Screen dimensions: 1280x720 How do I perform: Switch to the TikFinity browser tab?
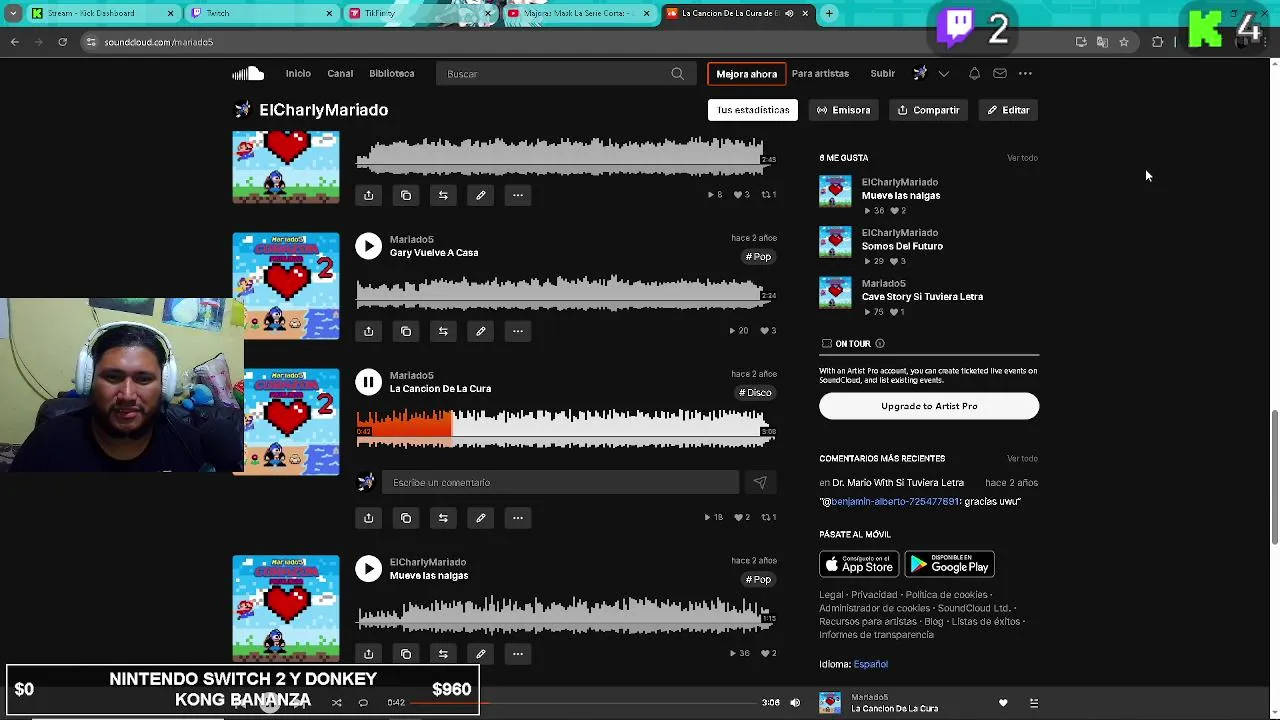point(419,13)
